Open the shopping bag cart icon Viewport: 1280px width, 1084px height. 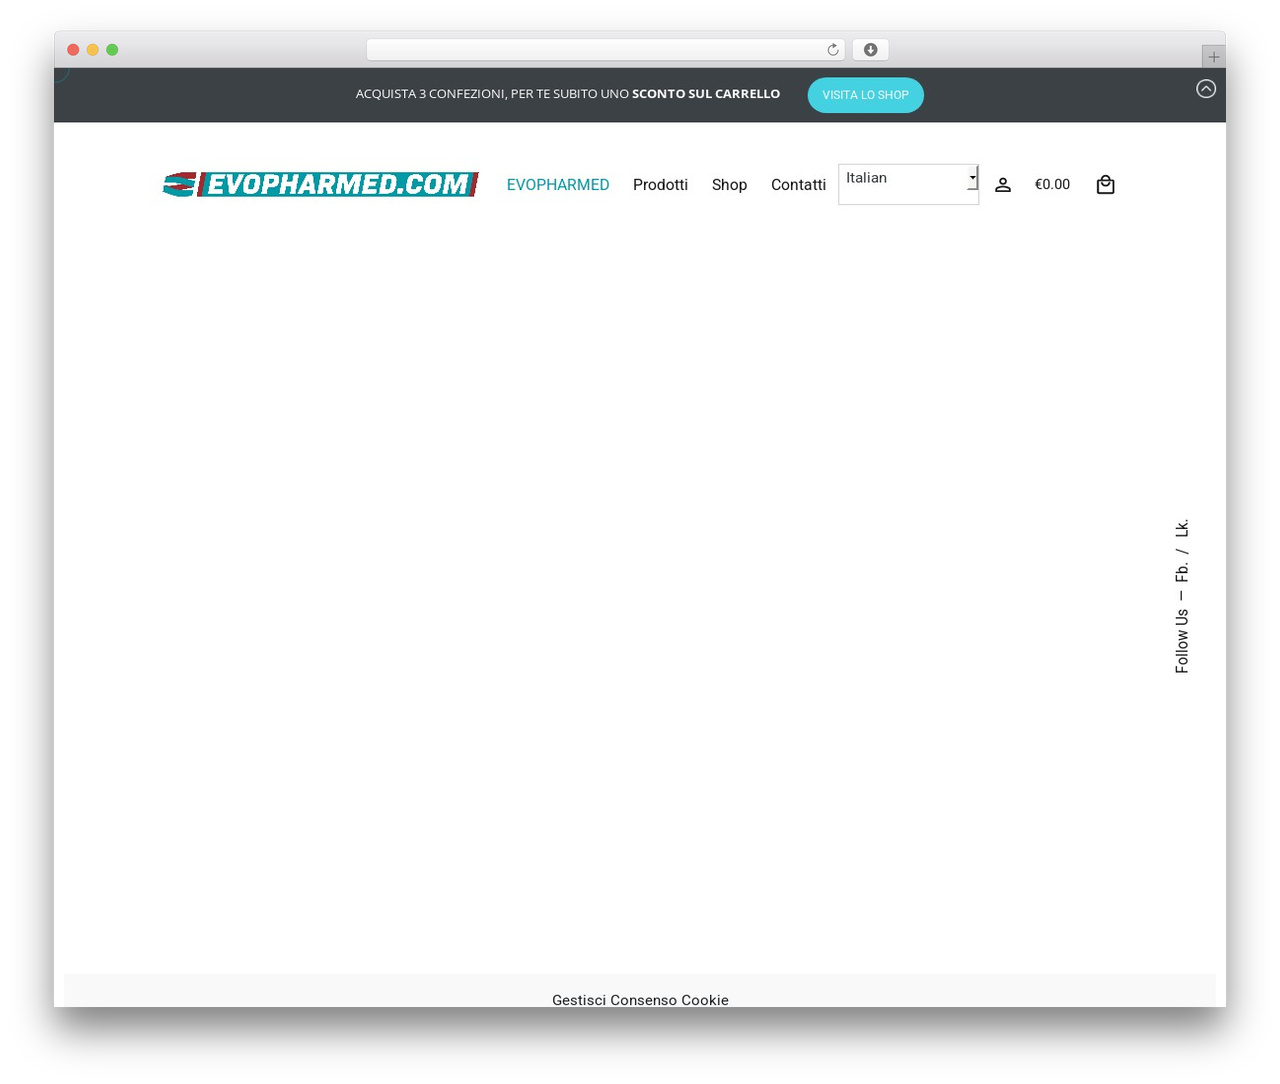1105,184
